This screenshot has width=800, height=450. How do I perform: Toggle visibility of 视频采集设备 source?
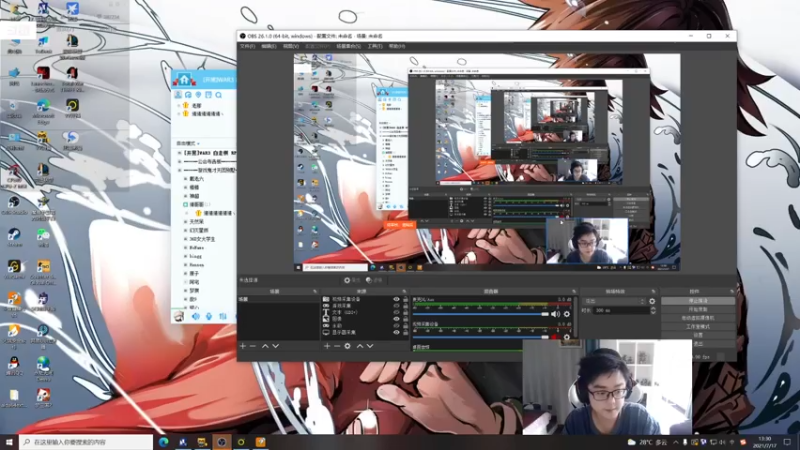tap(396, 299)
